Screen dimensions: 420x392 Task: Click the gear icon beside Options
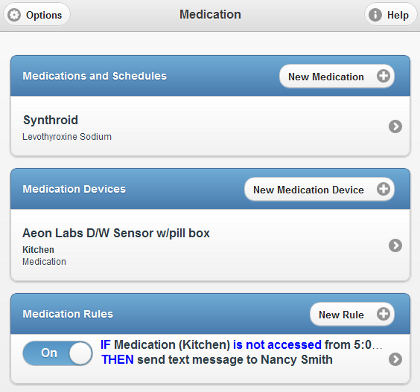point(14,15)
